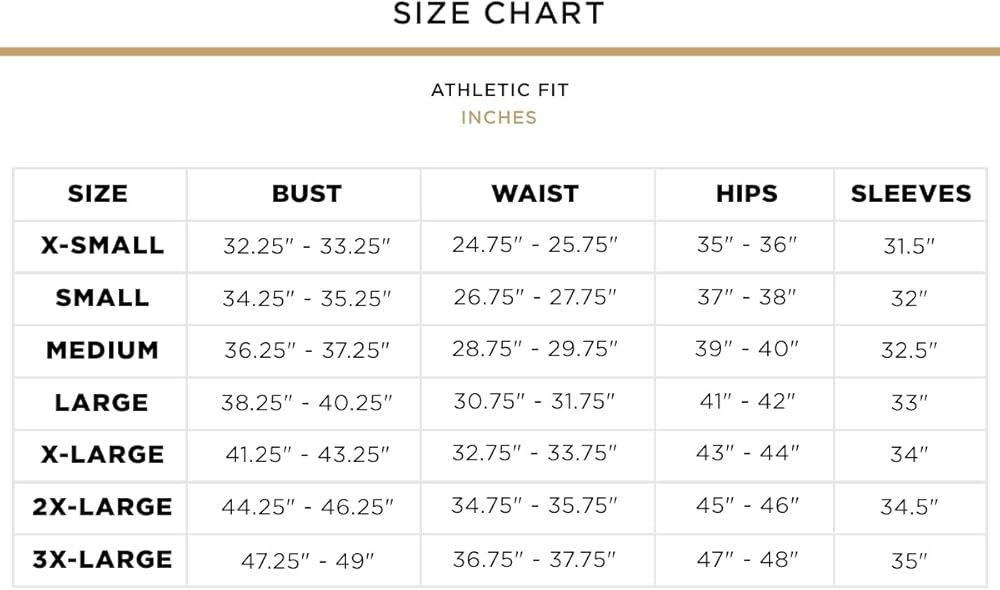This screenshot has height=590, width=1000.
Task: Click the LARGE bust value 38.25" - 40.25"
Action: (x=306, y=403)
